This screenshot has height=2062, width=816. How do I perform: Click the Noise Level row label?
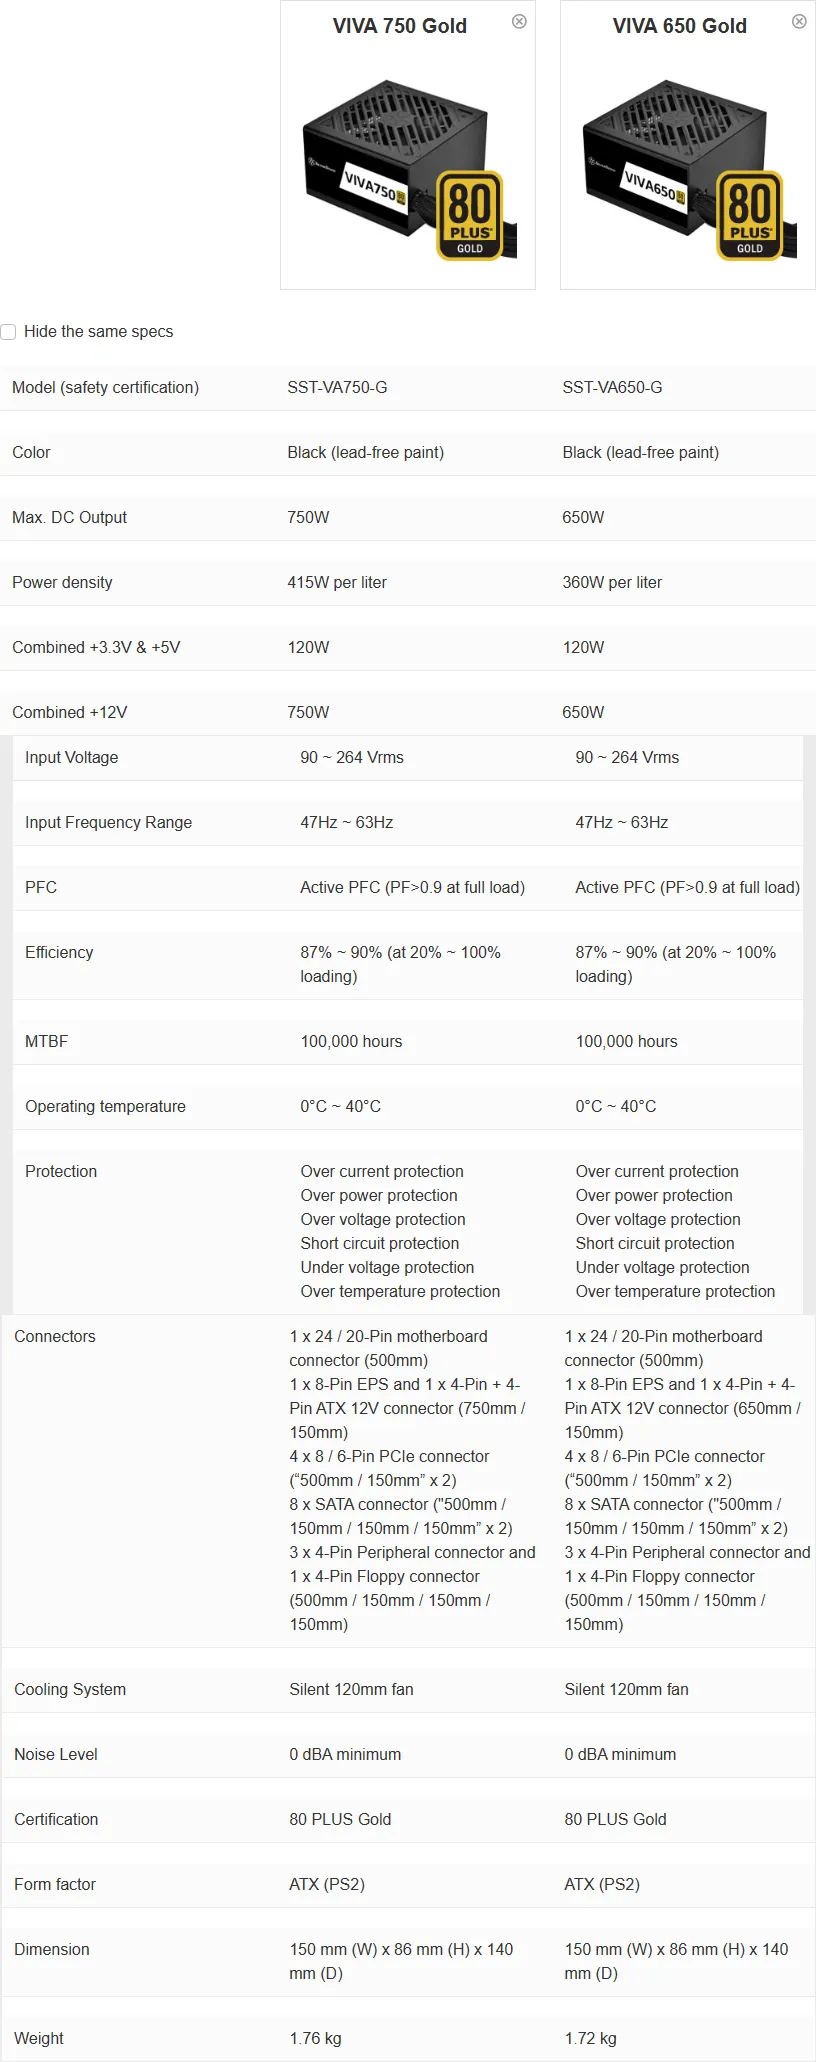56,1755
